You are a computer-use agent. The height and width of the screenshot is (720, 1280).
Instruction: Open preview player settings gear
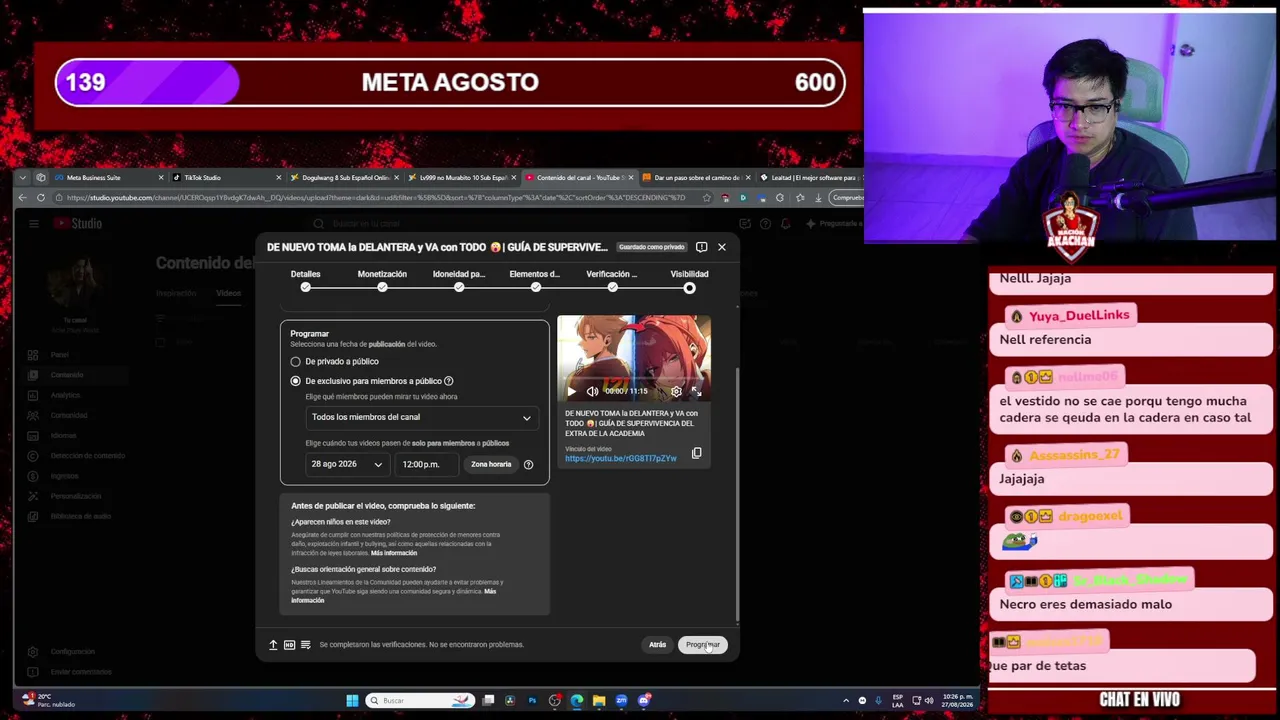676,391
